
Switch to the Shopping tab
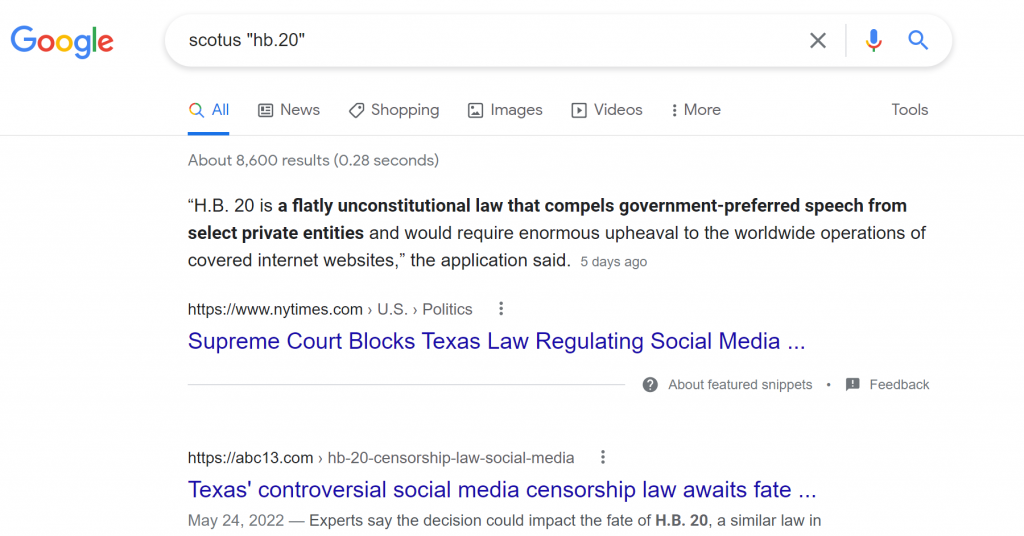point(394,110)
